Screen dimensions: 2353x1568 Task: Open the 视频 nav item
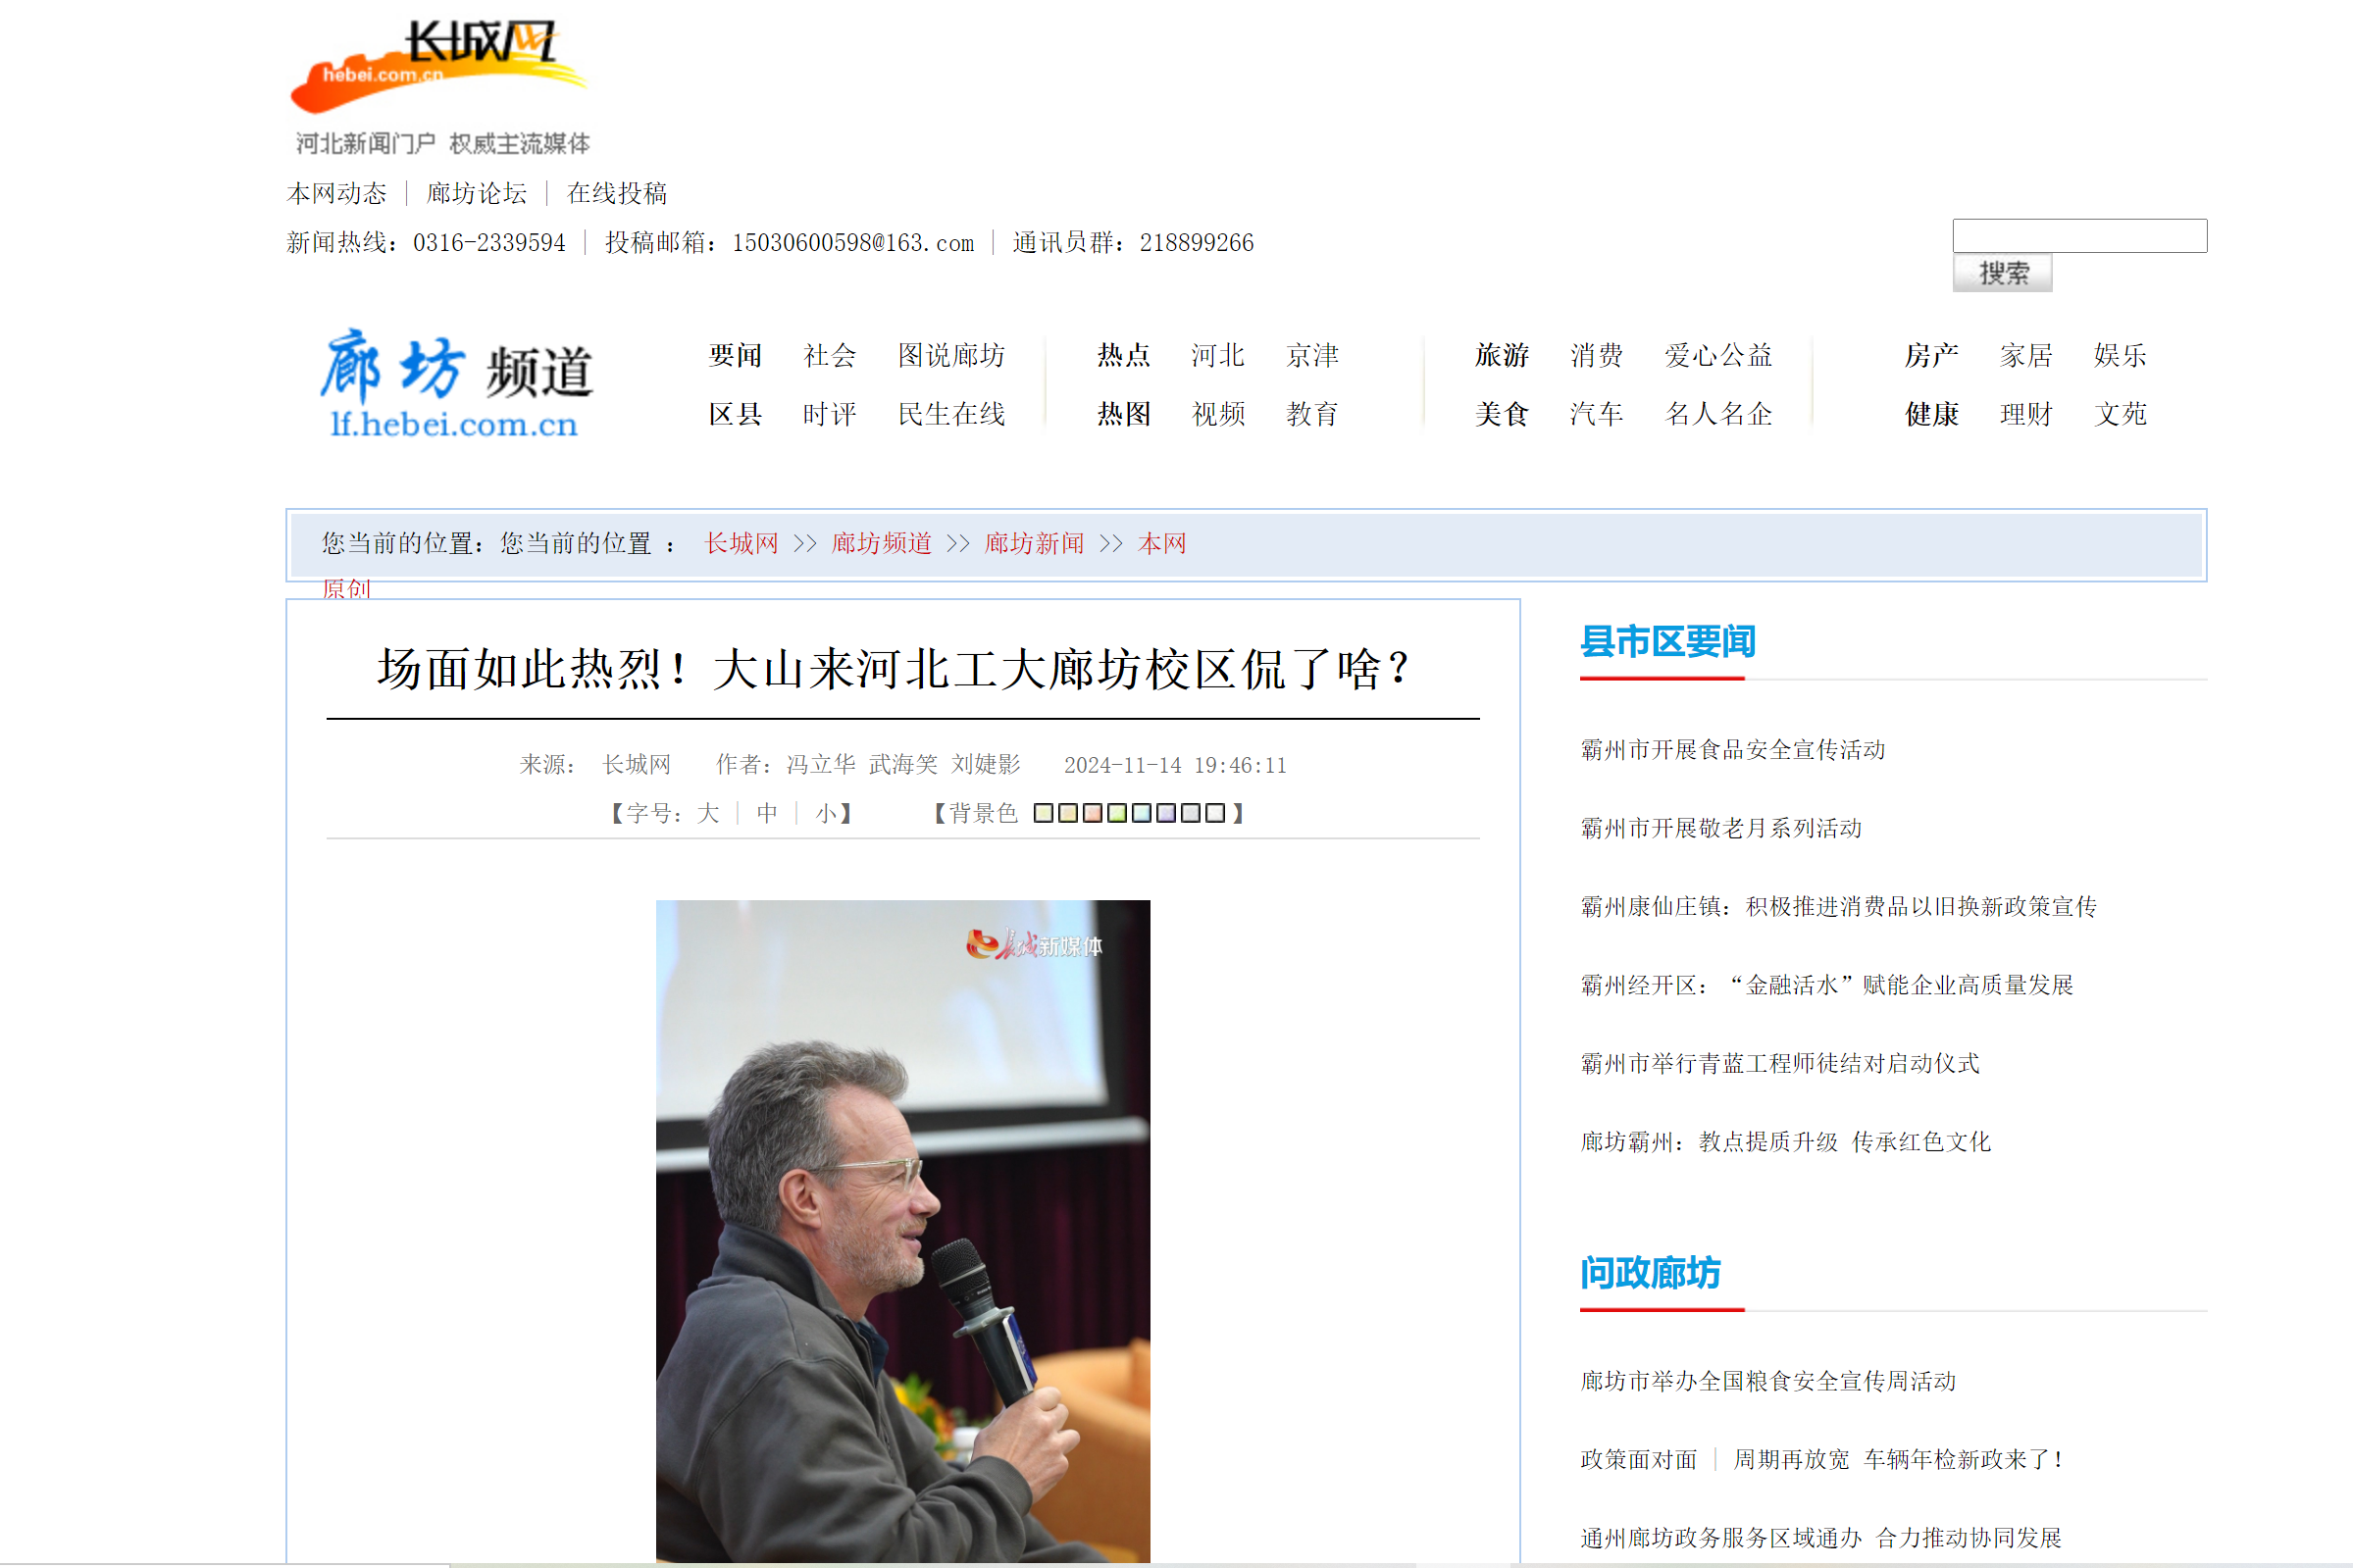click(x=1218, y=414)
